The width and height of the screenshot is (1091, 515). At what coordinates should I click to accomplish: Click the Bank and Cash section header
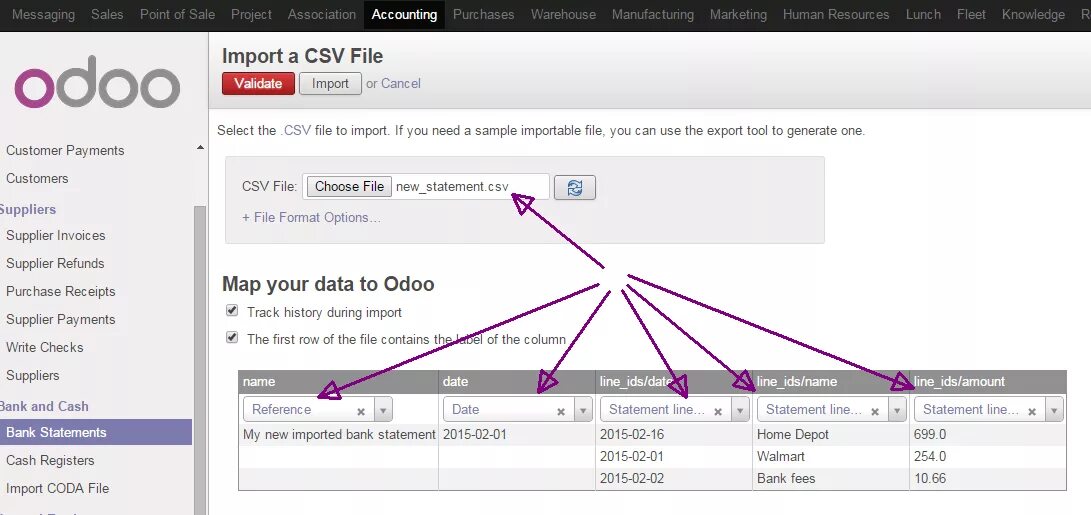pos(44,406)
